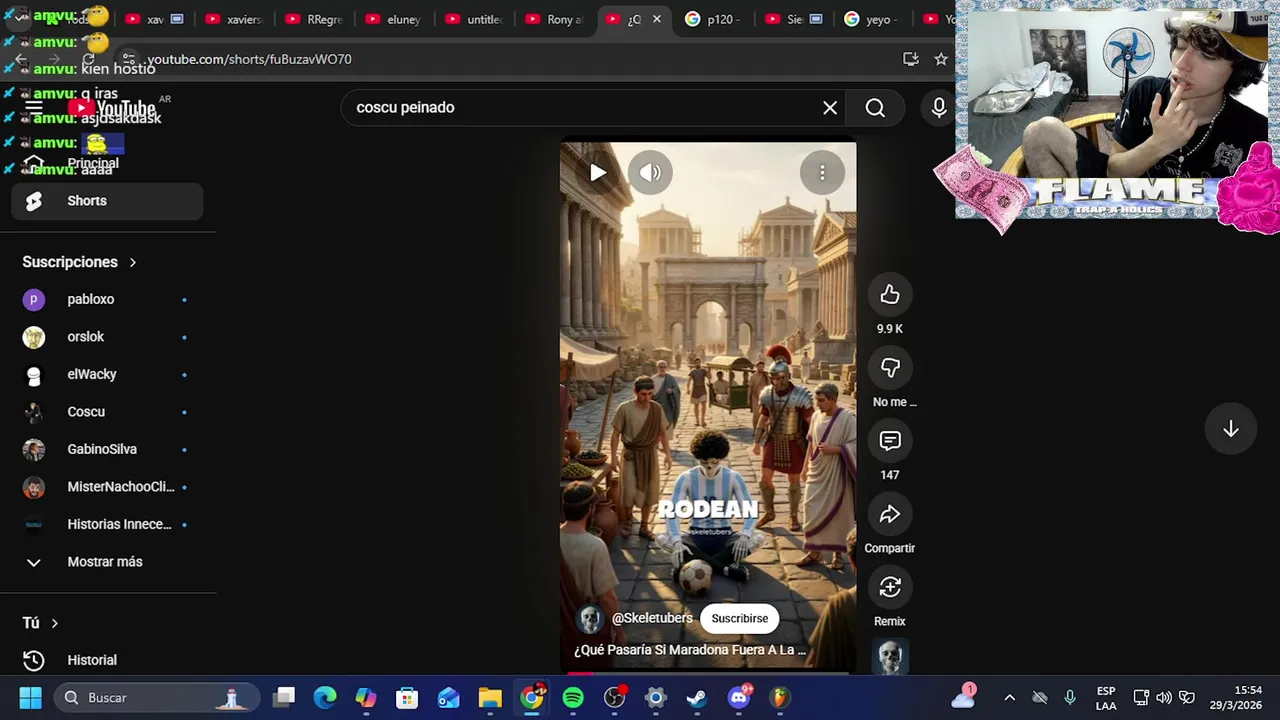The width and height of the screenshot is (1280, 720).
Task: Open Steam from the taskbar
Action: (x=697, y=698)
